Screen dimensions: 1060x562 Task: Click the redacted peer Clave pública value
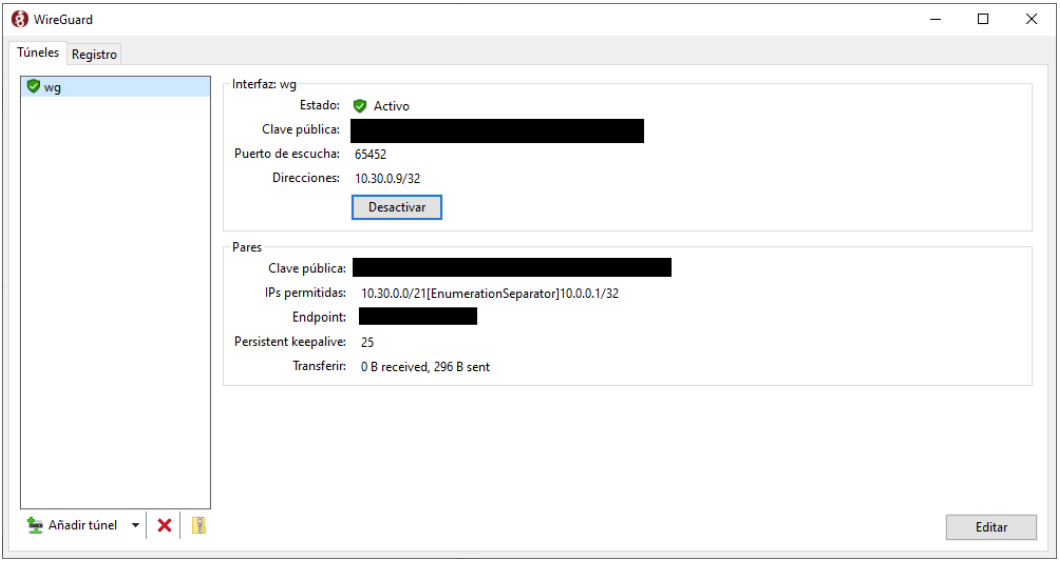tap(512, 267)
